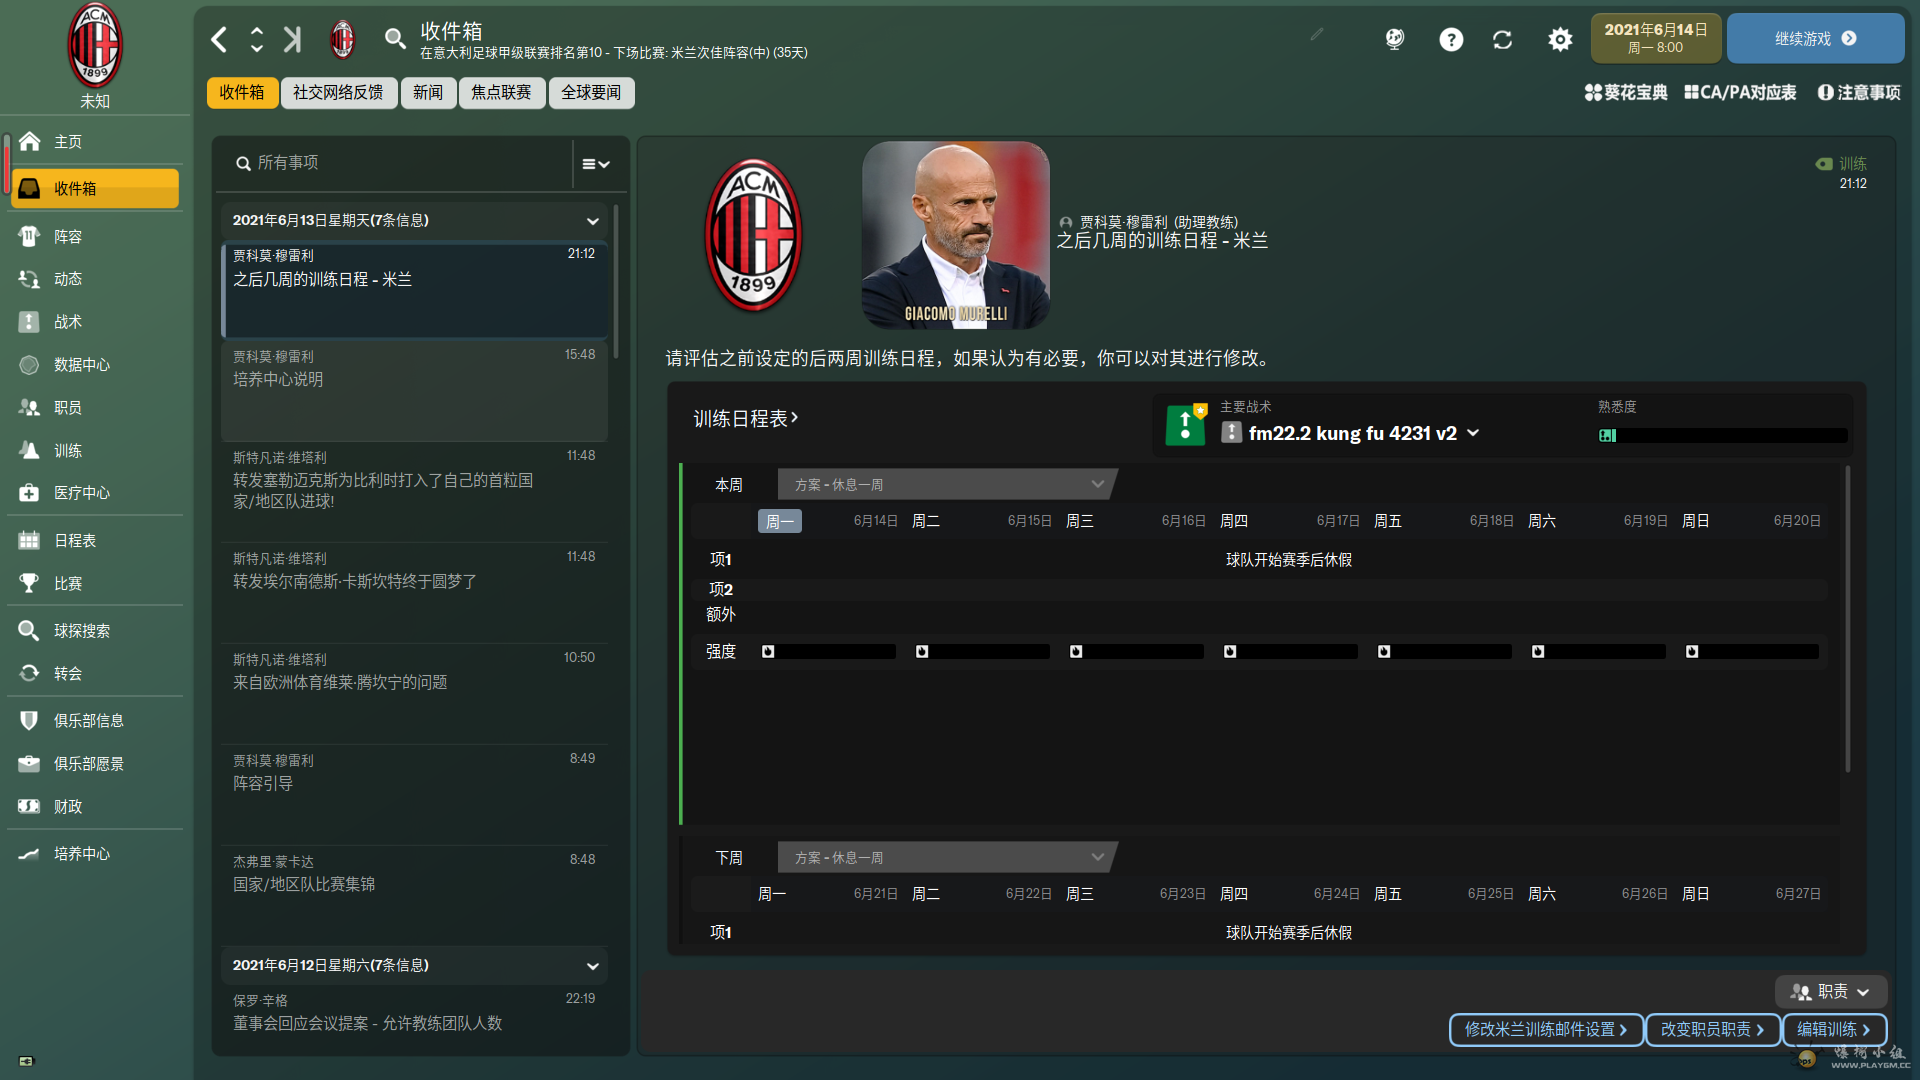Open the 职责 dropdown
The width and height of the screenshot is (1920, 1080).
(x=1830, y=992)
